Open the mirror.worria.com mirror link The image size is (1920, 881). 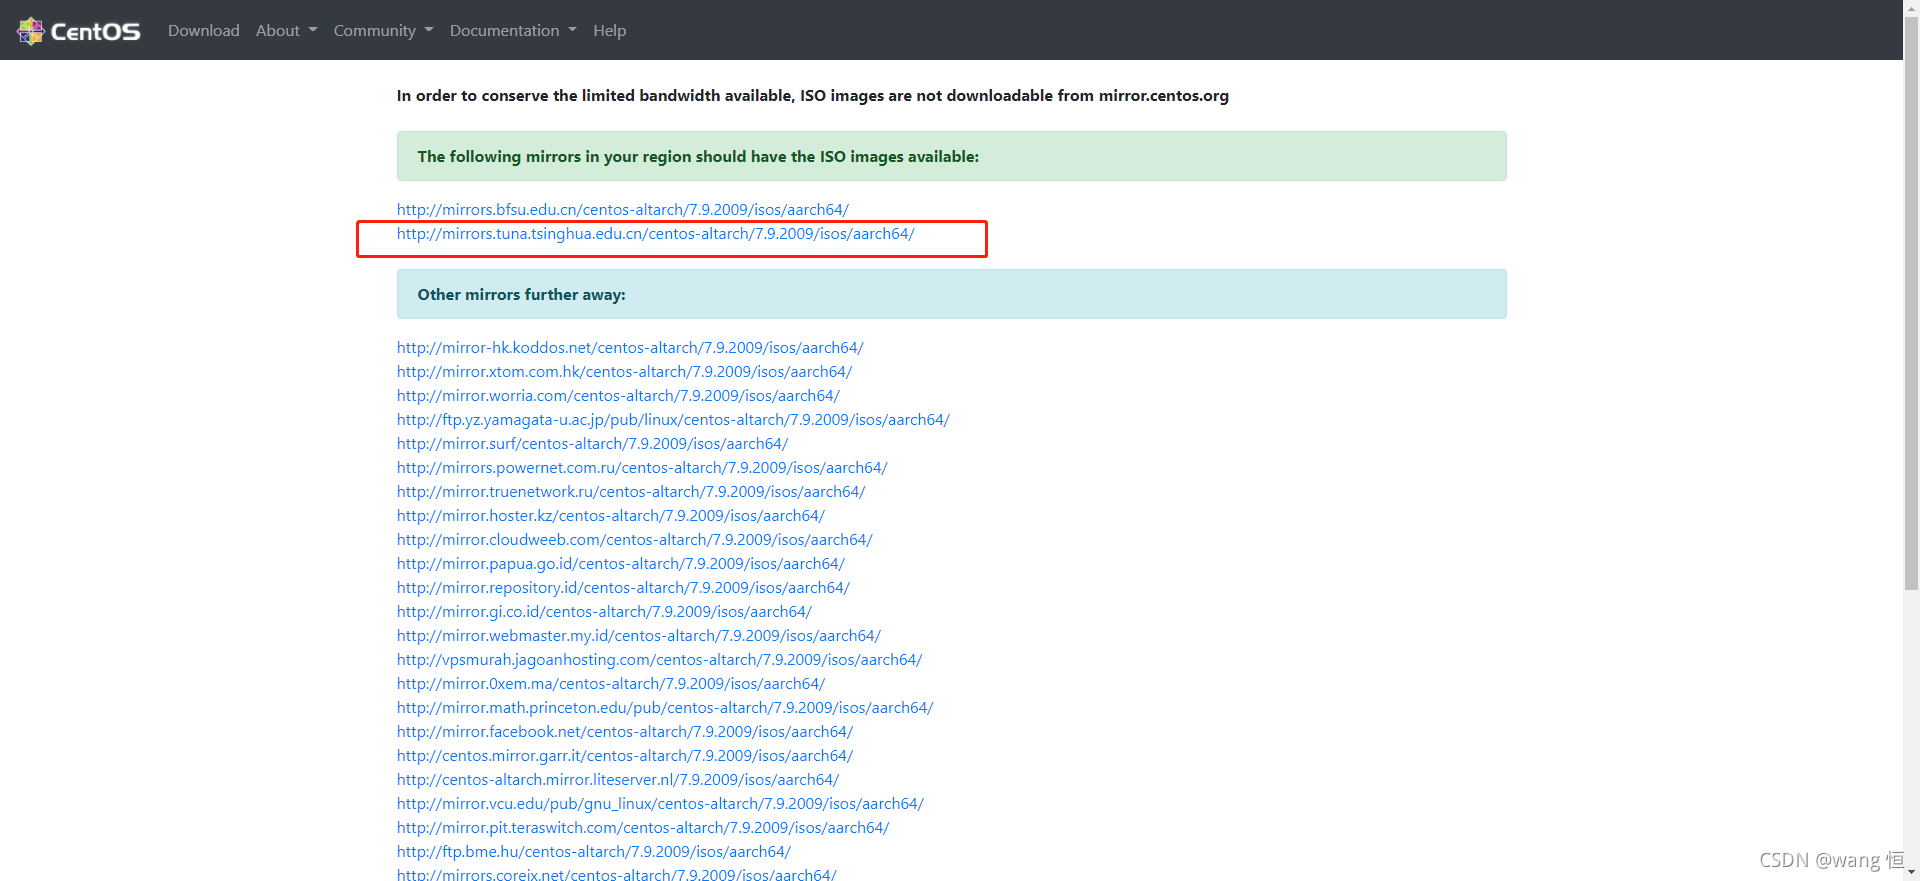618,396
